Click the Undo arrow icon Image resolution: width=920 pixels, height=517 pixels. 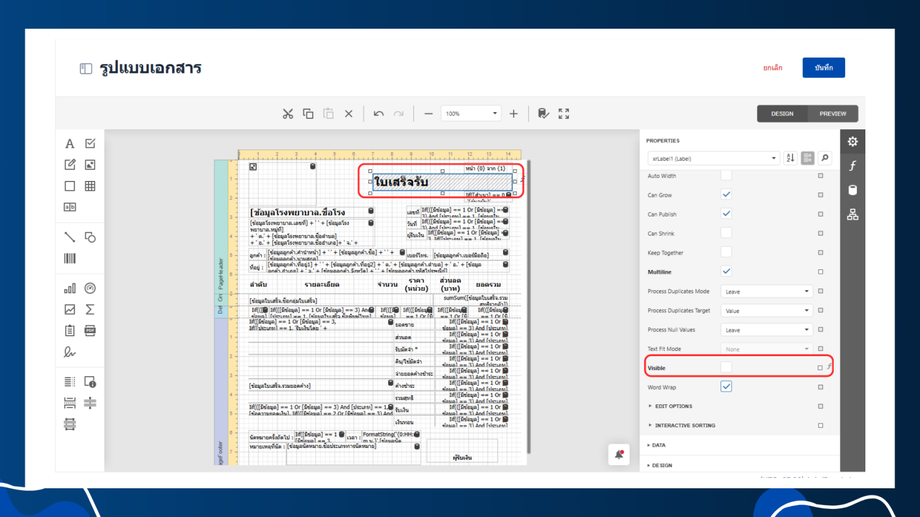[378, 114]
